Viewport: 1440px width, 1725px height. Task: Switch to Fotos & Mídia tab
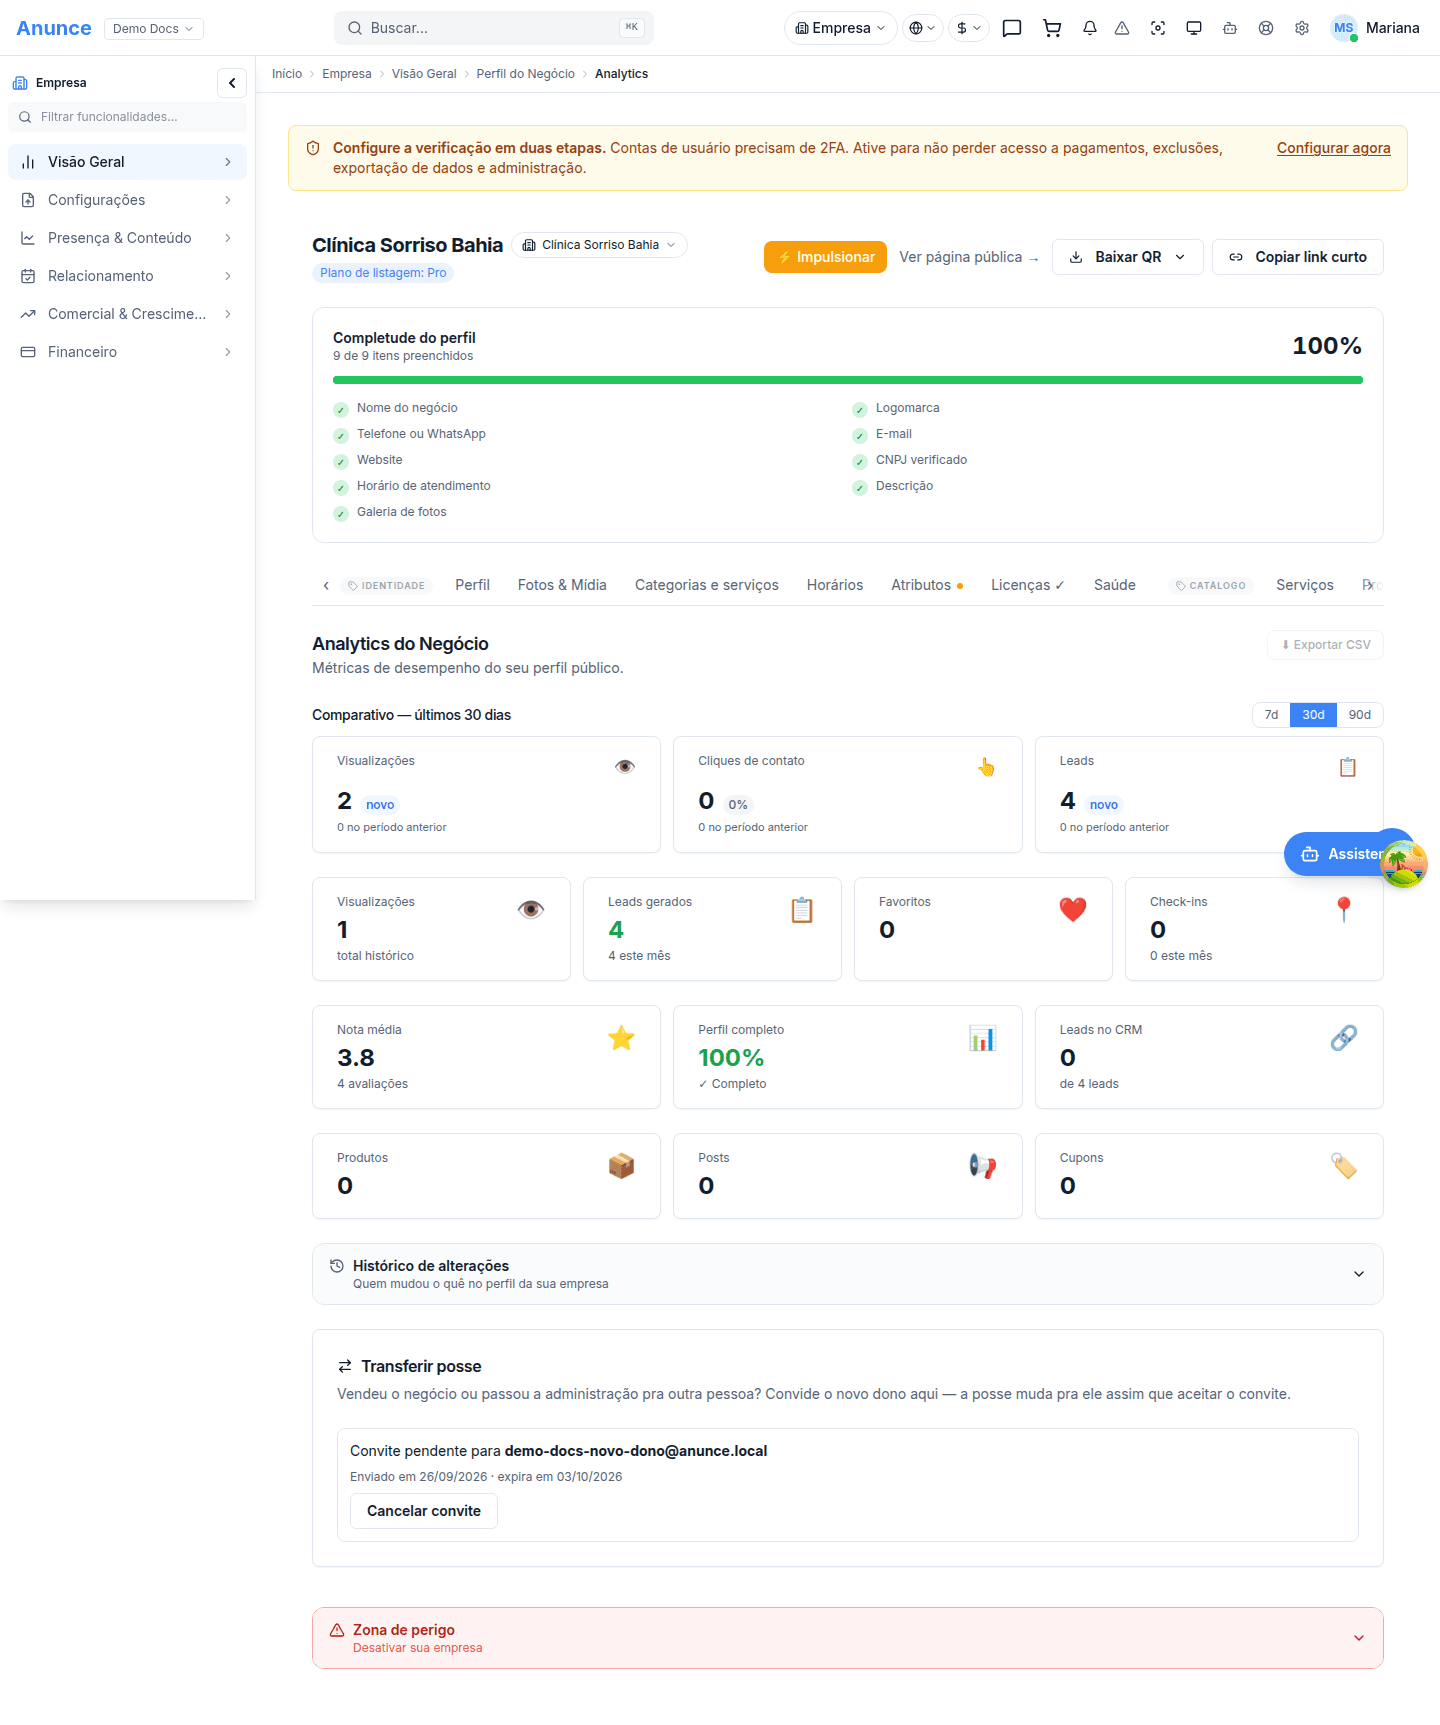click(x=562, y=585)
